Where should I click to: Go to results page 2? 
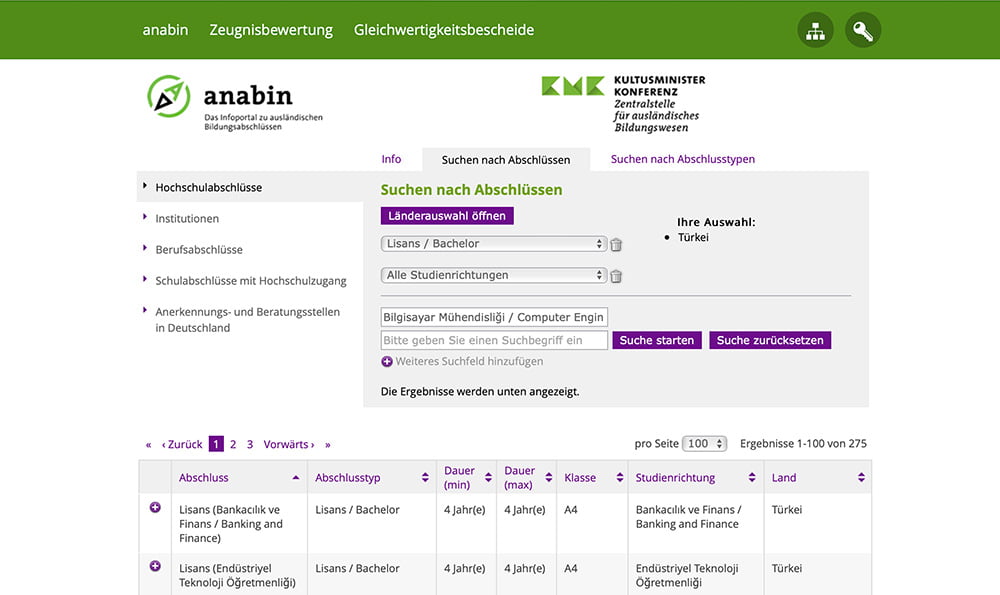point(233,444)
